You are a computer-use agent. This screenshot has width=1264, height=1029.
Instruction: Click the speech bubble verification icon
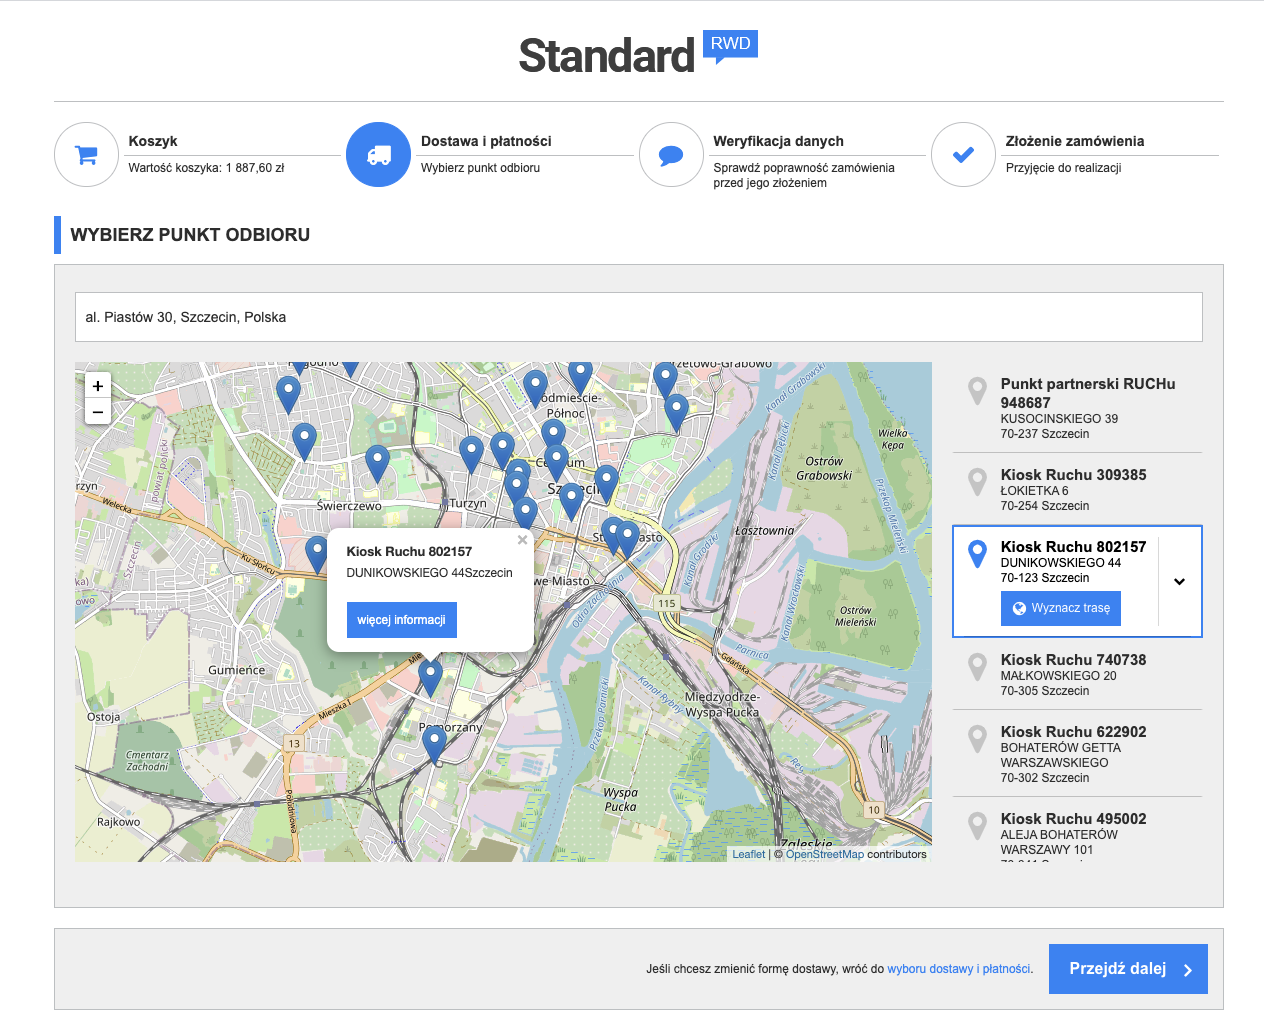671,155
